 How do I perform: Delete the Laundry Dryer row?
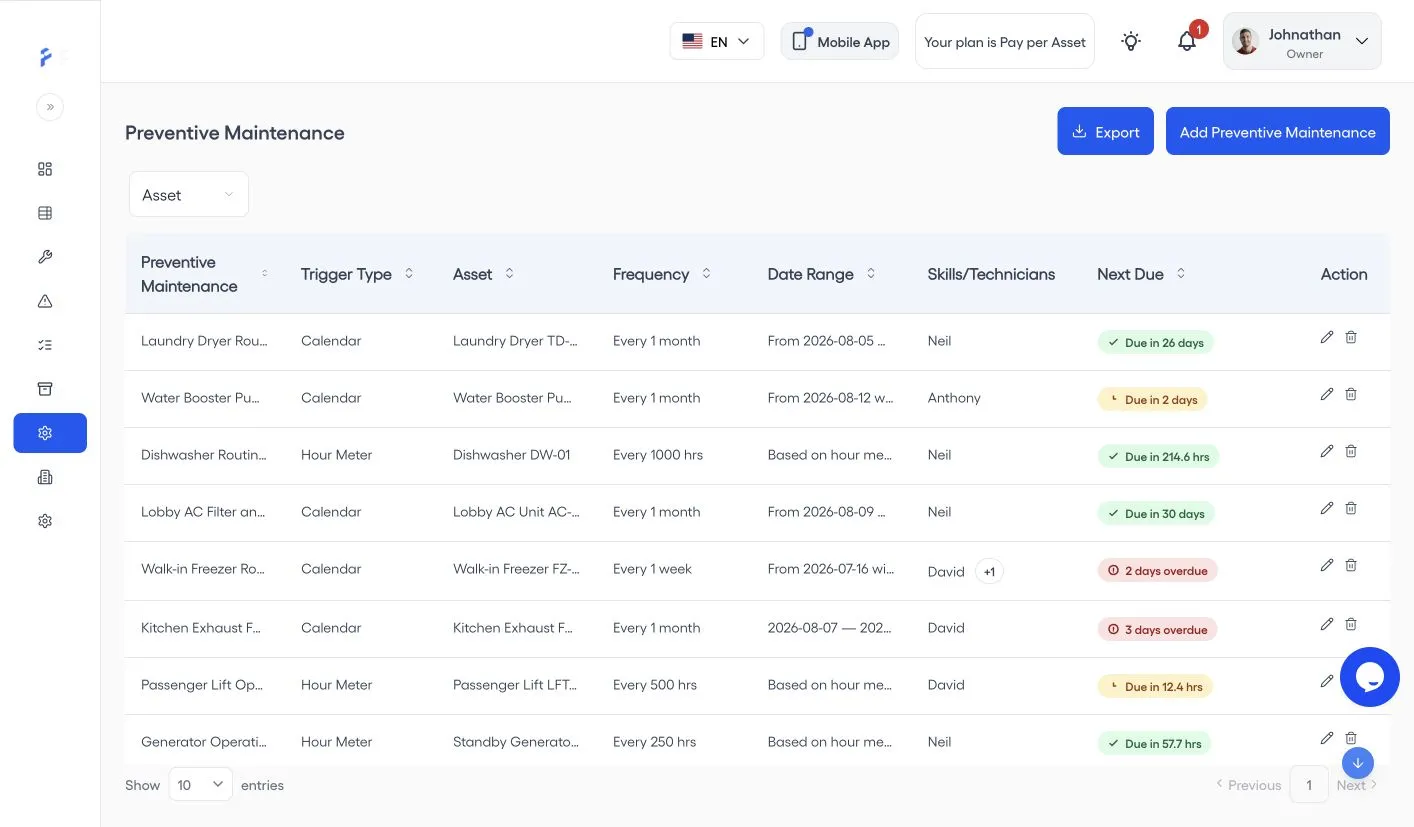1351,337
